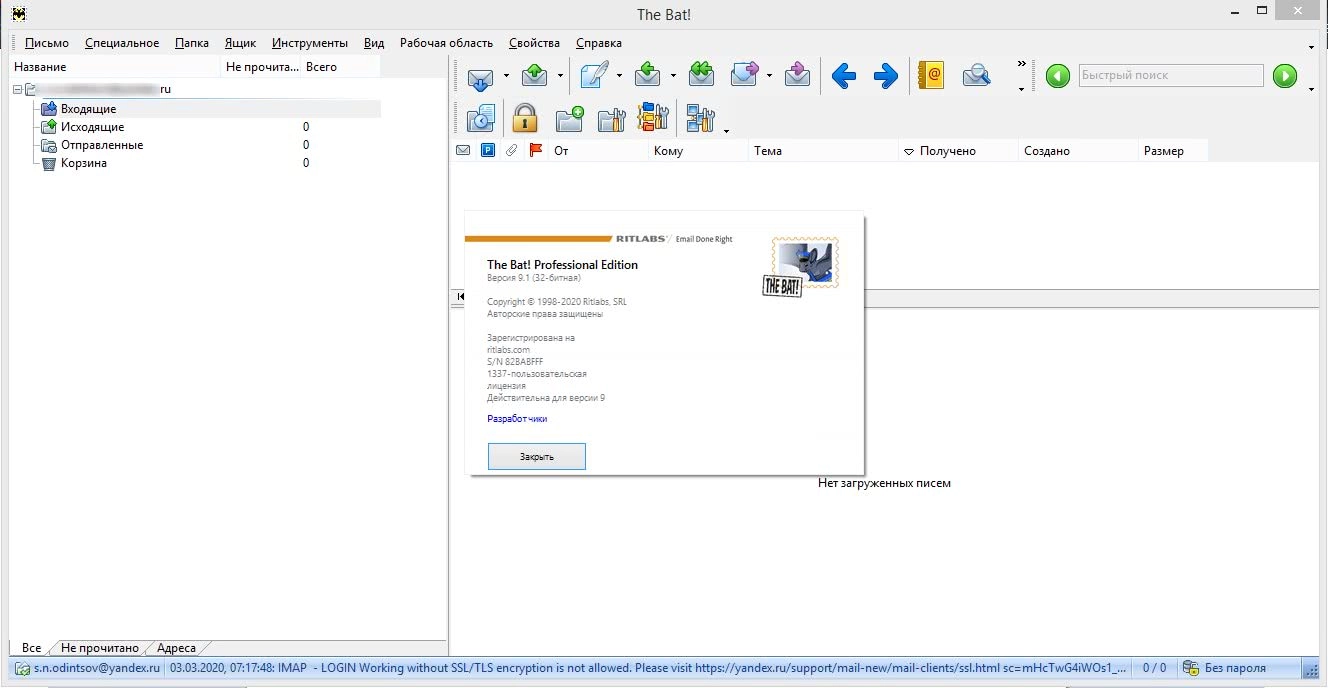
Task: Open the Справка menu
Action: point(599,43)
